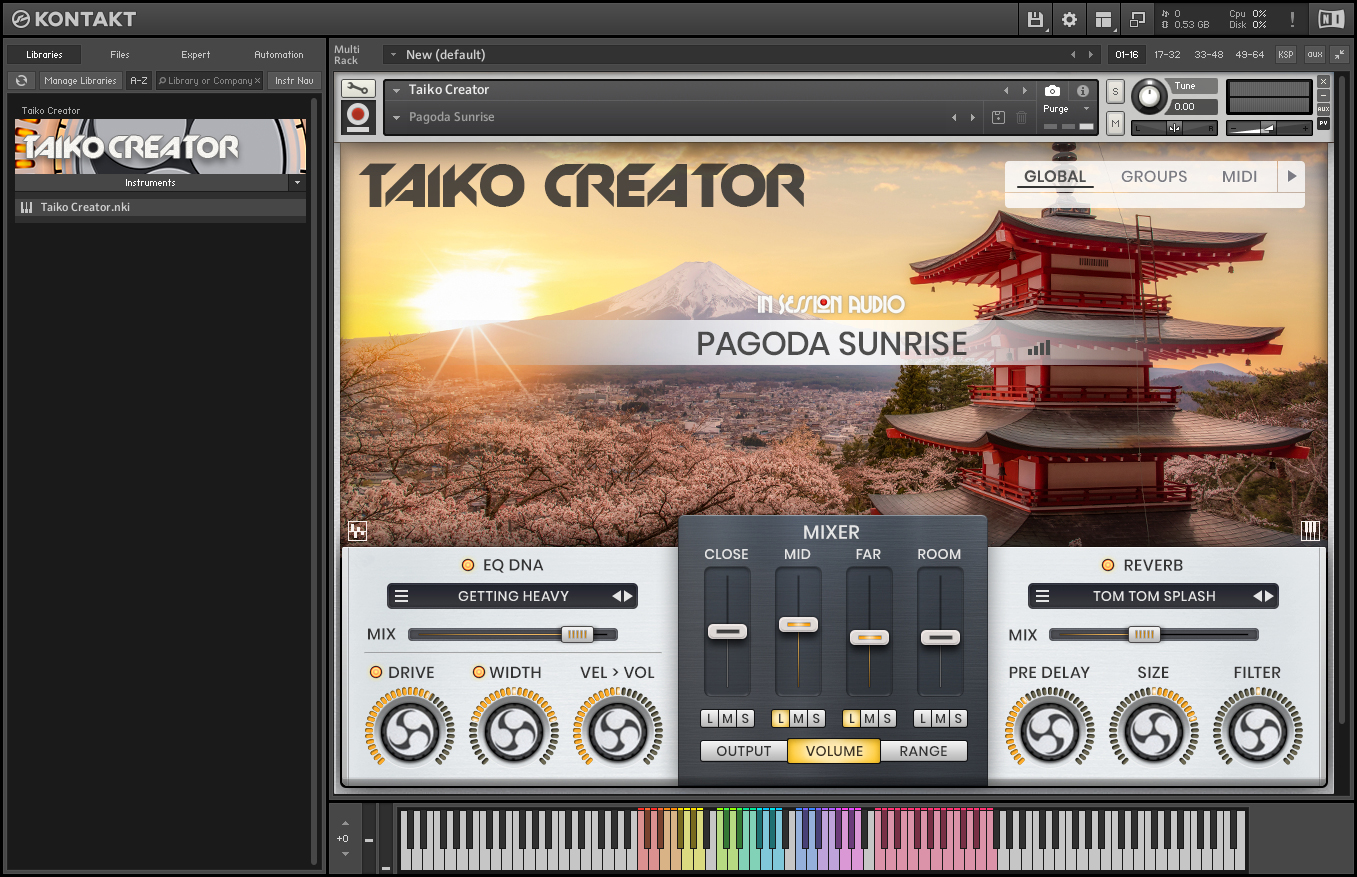Select channel range 17-32

coord(1167,55)
